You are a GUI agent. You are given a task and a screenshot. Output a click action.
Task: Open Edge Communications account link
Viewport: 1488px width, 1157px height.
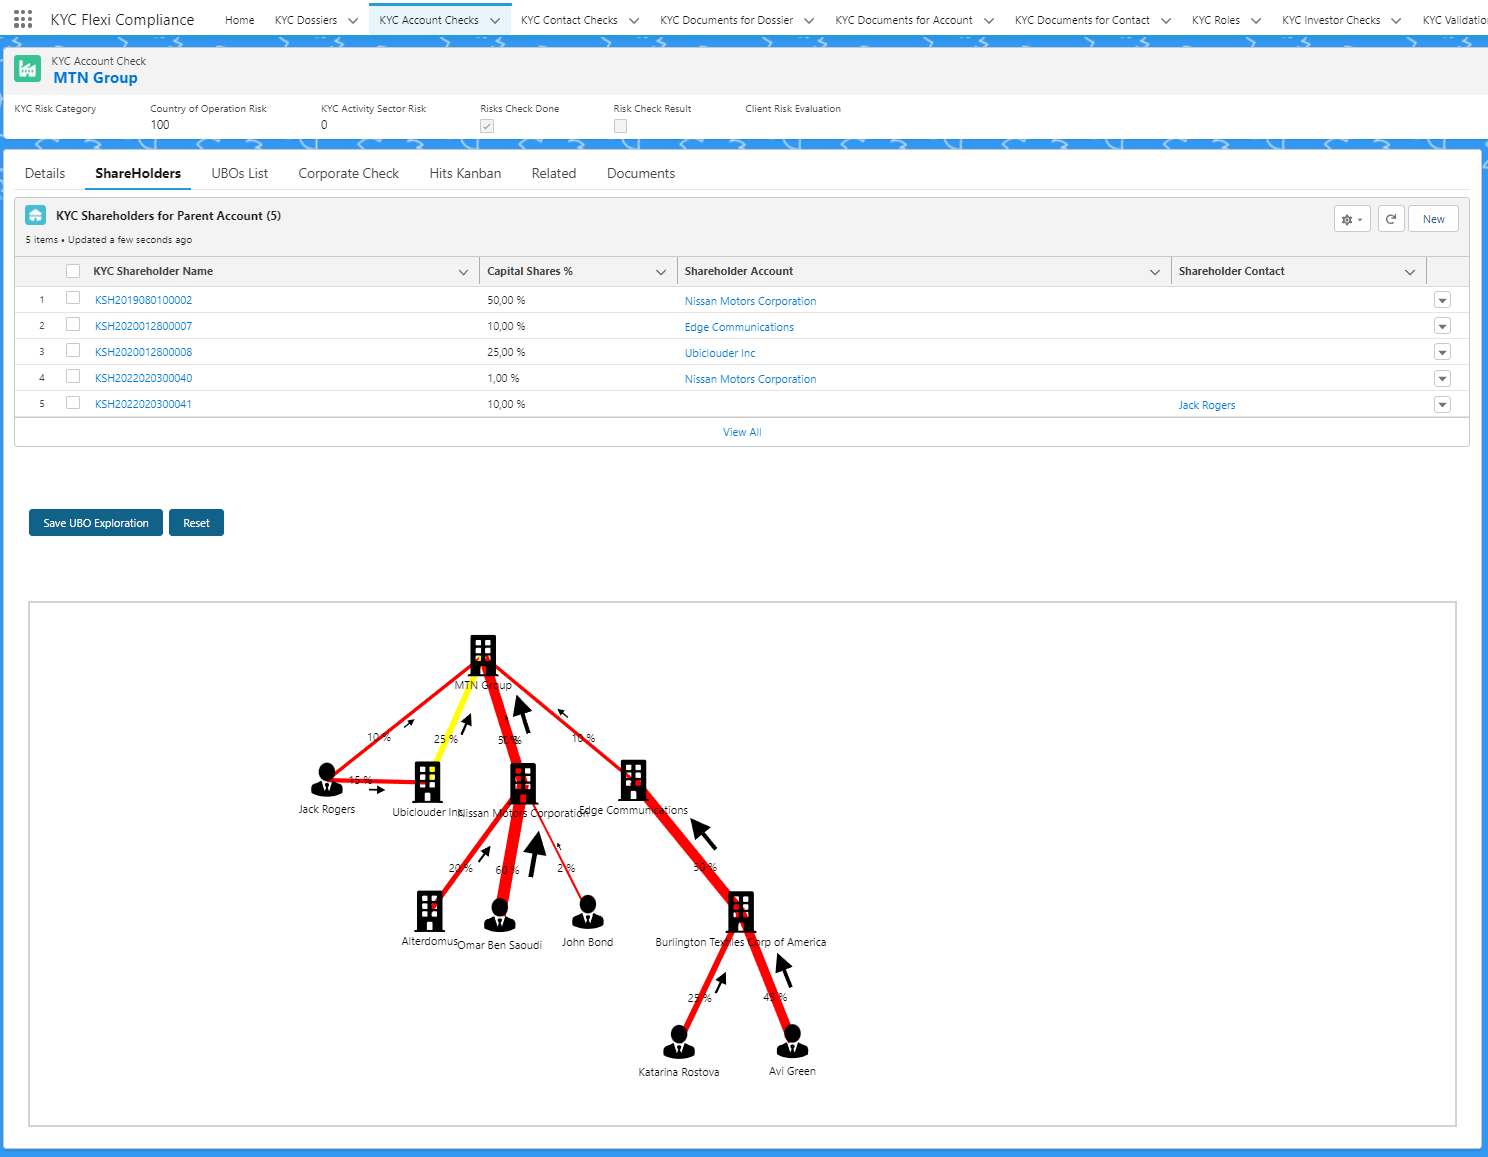739,327
